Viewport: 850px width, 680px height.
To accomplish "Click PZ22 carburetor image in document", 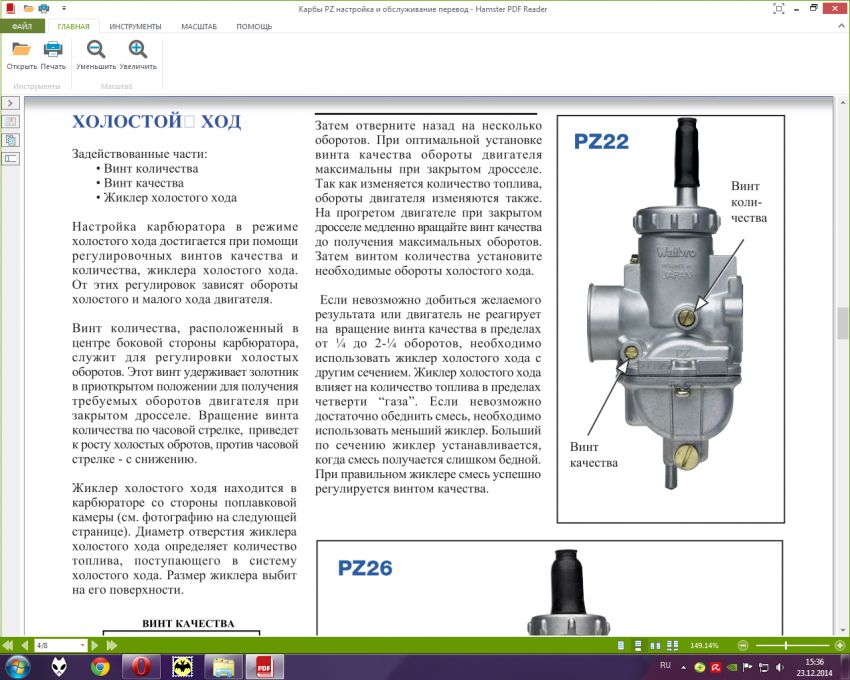I will 665,305.
